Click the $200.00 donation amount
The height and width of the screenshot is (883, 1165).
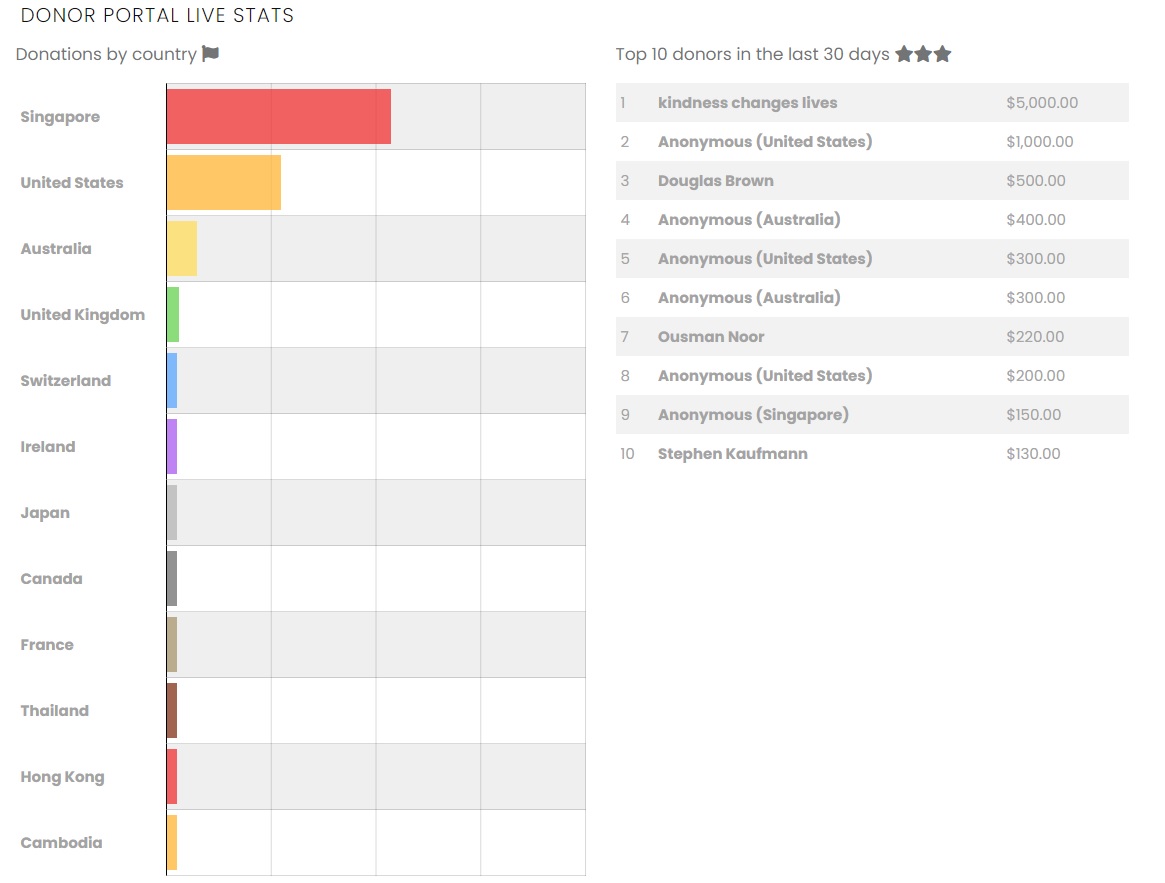point(1036,375)
